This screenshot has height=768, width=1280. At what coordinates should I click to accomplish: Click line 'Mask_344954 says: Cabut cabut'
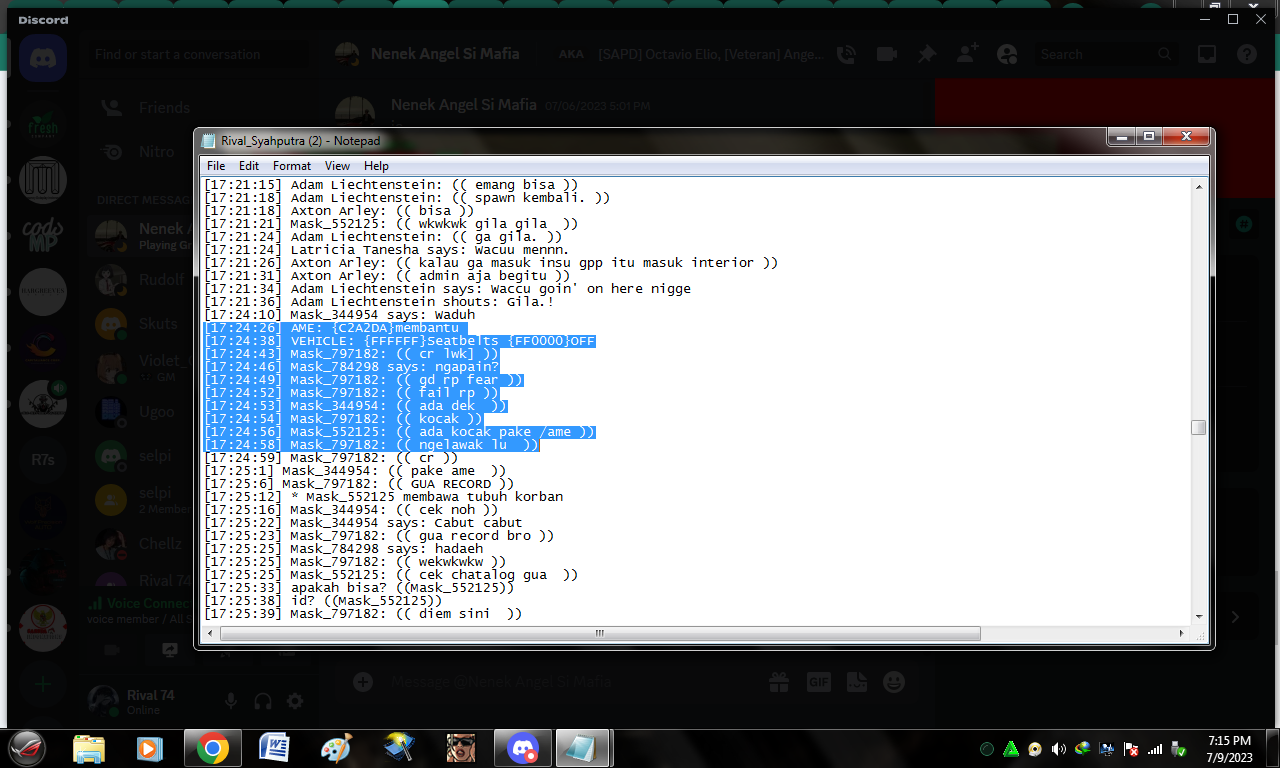tap(364, 523)
